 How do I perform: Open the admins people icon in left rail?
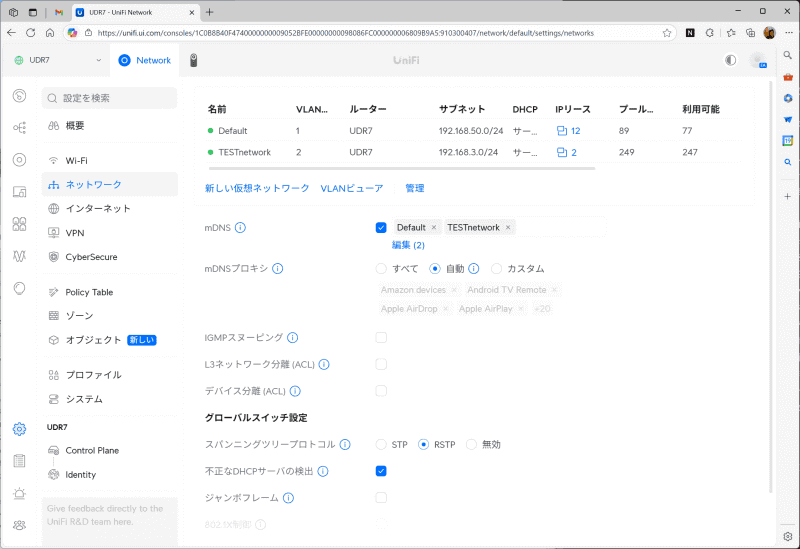pos(19,525)
